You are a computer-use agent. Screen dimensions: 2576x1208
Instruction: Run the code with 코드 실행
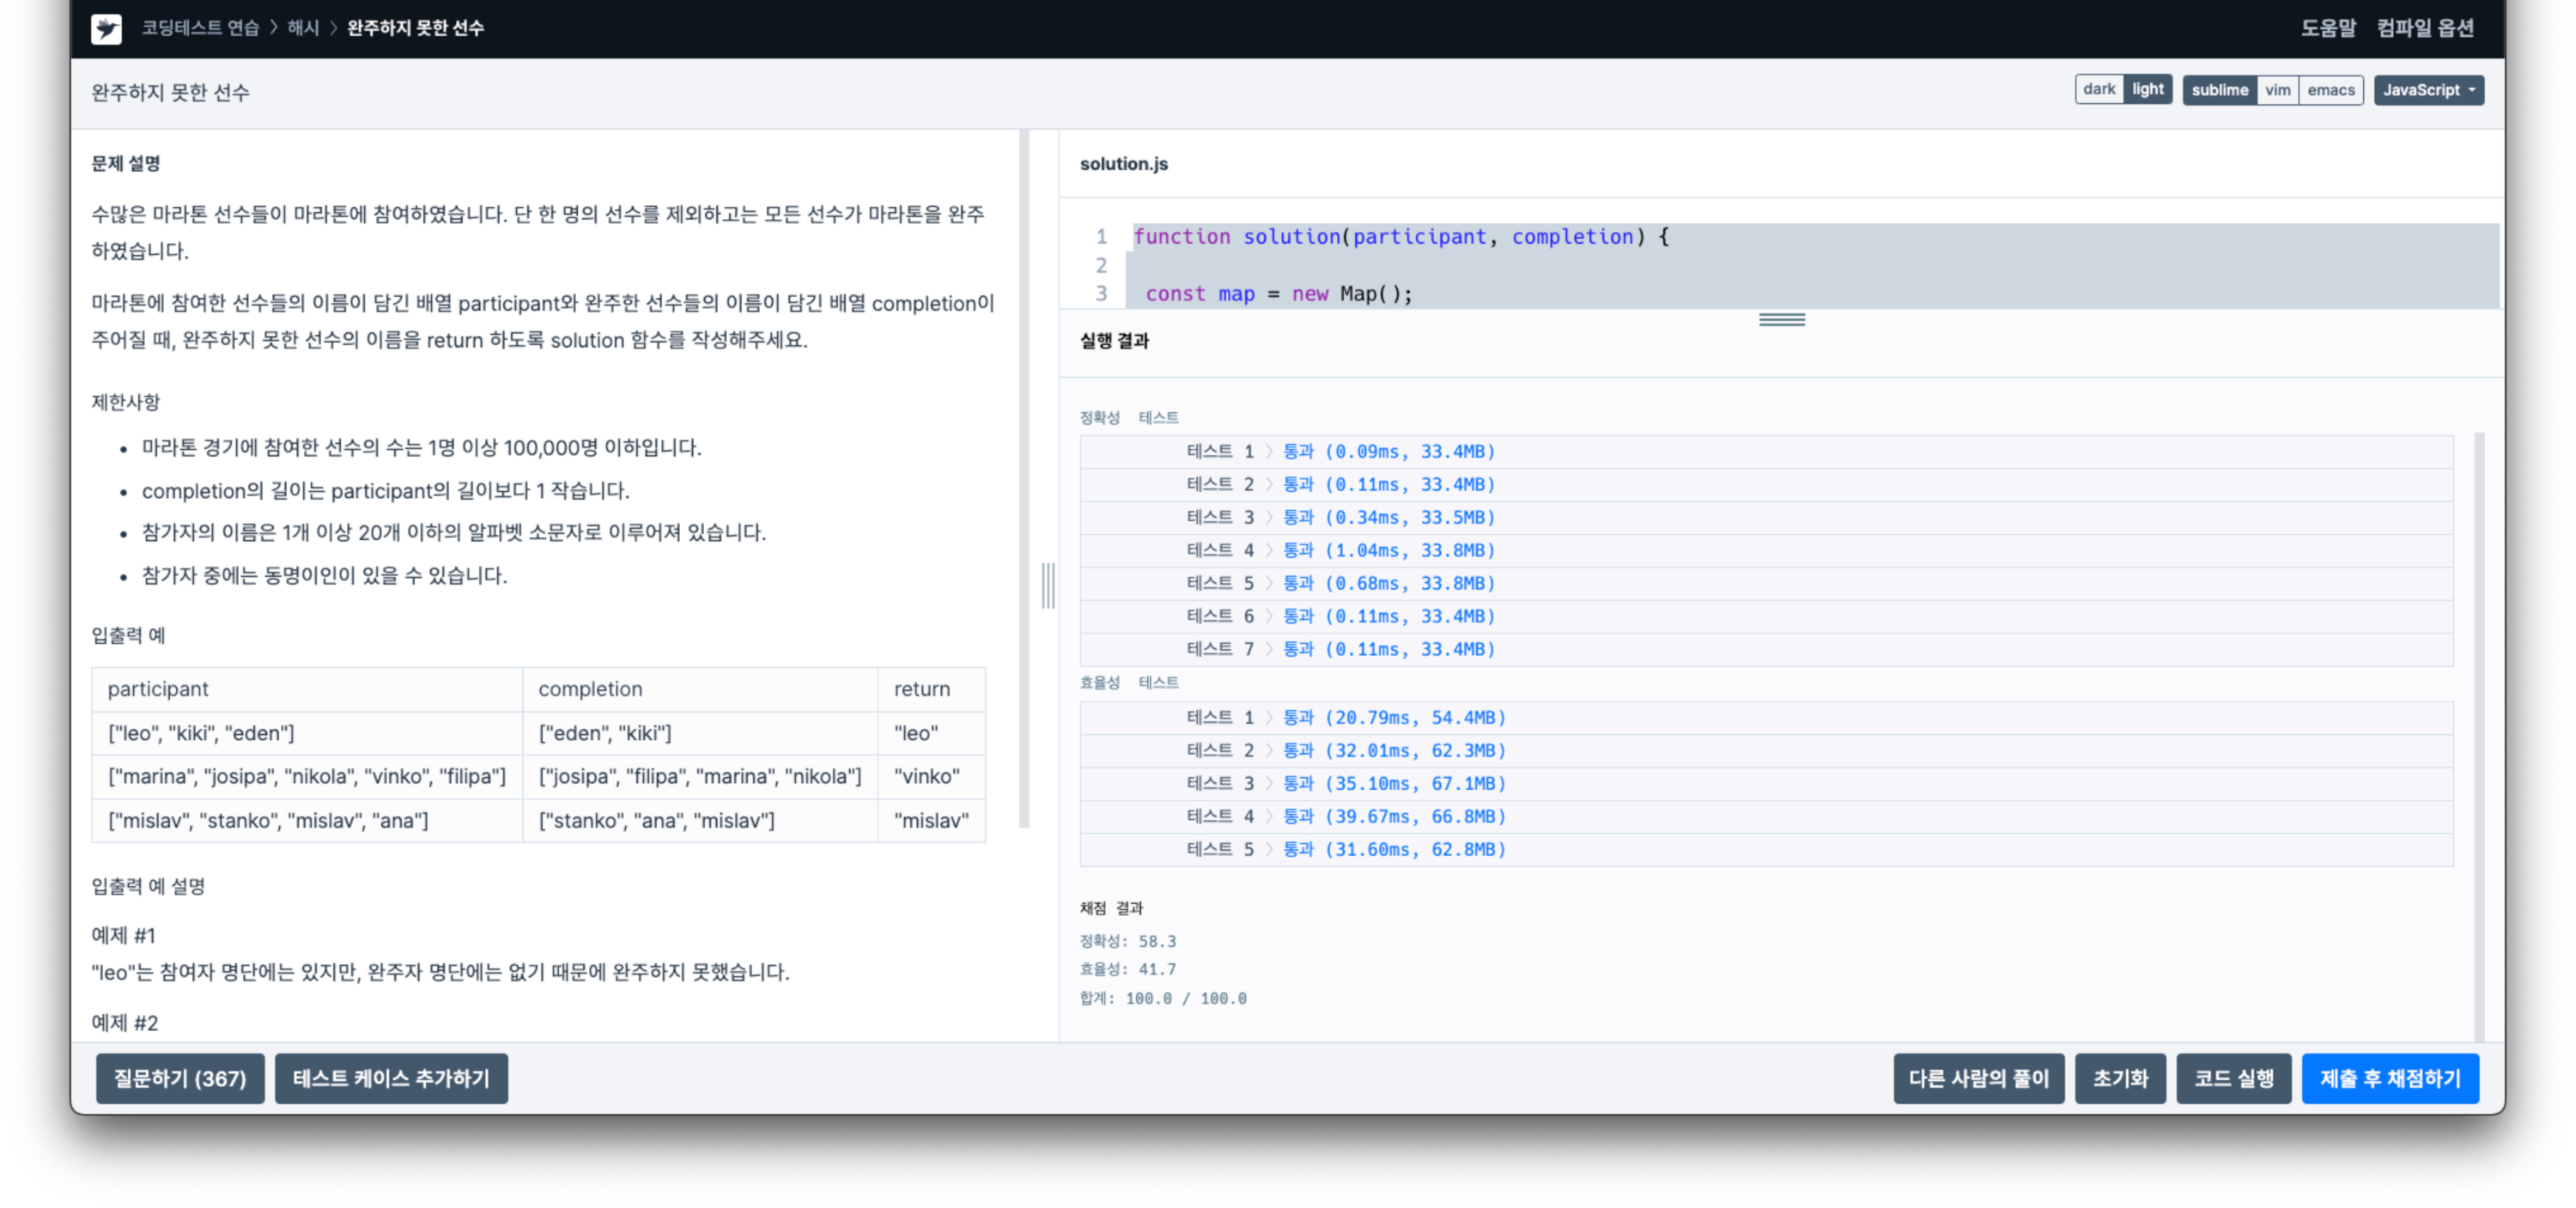coord(2233,1078)
